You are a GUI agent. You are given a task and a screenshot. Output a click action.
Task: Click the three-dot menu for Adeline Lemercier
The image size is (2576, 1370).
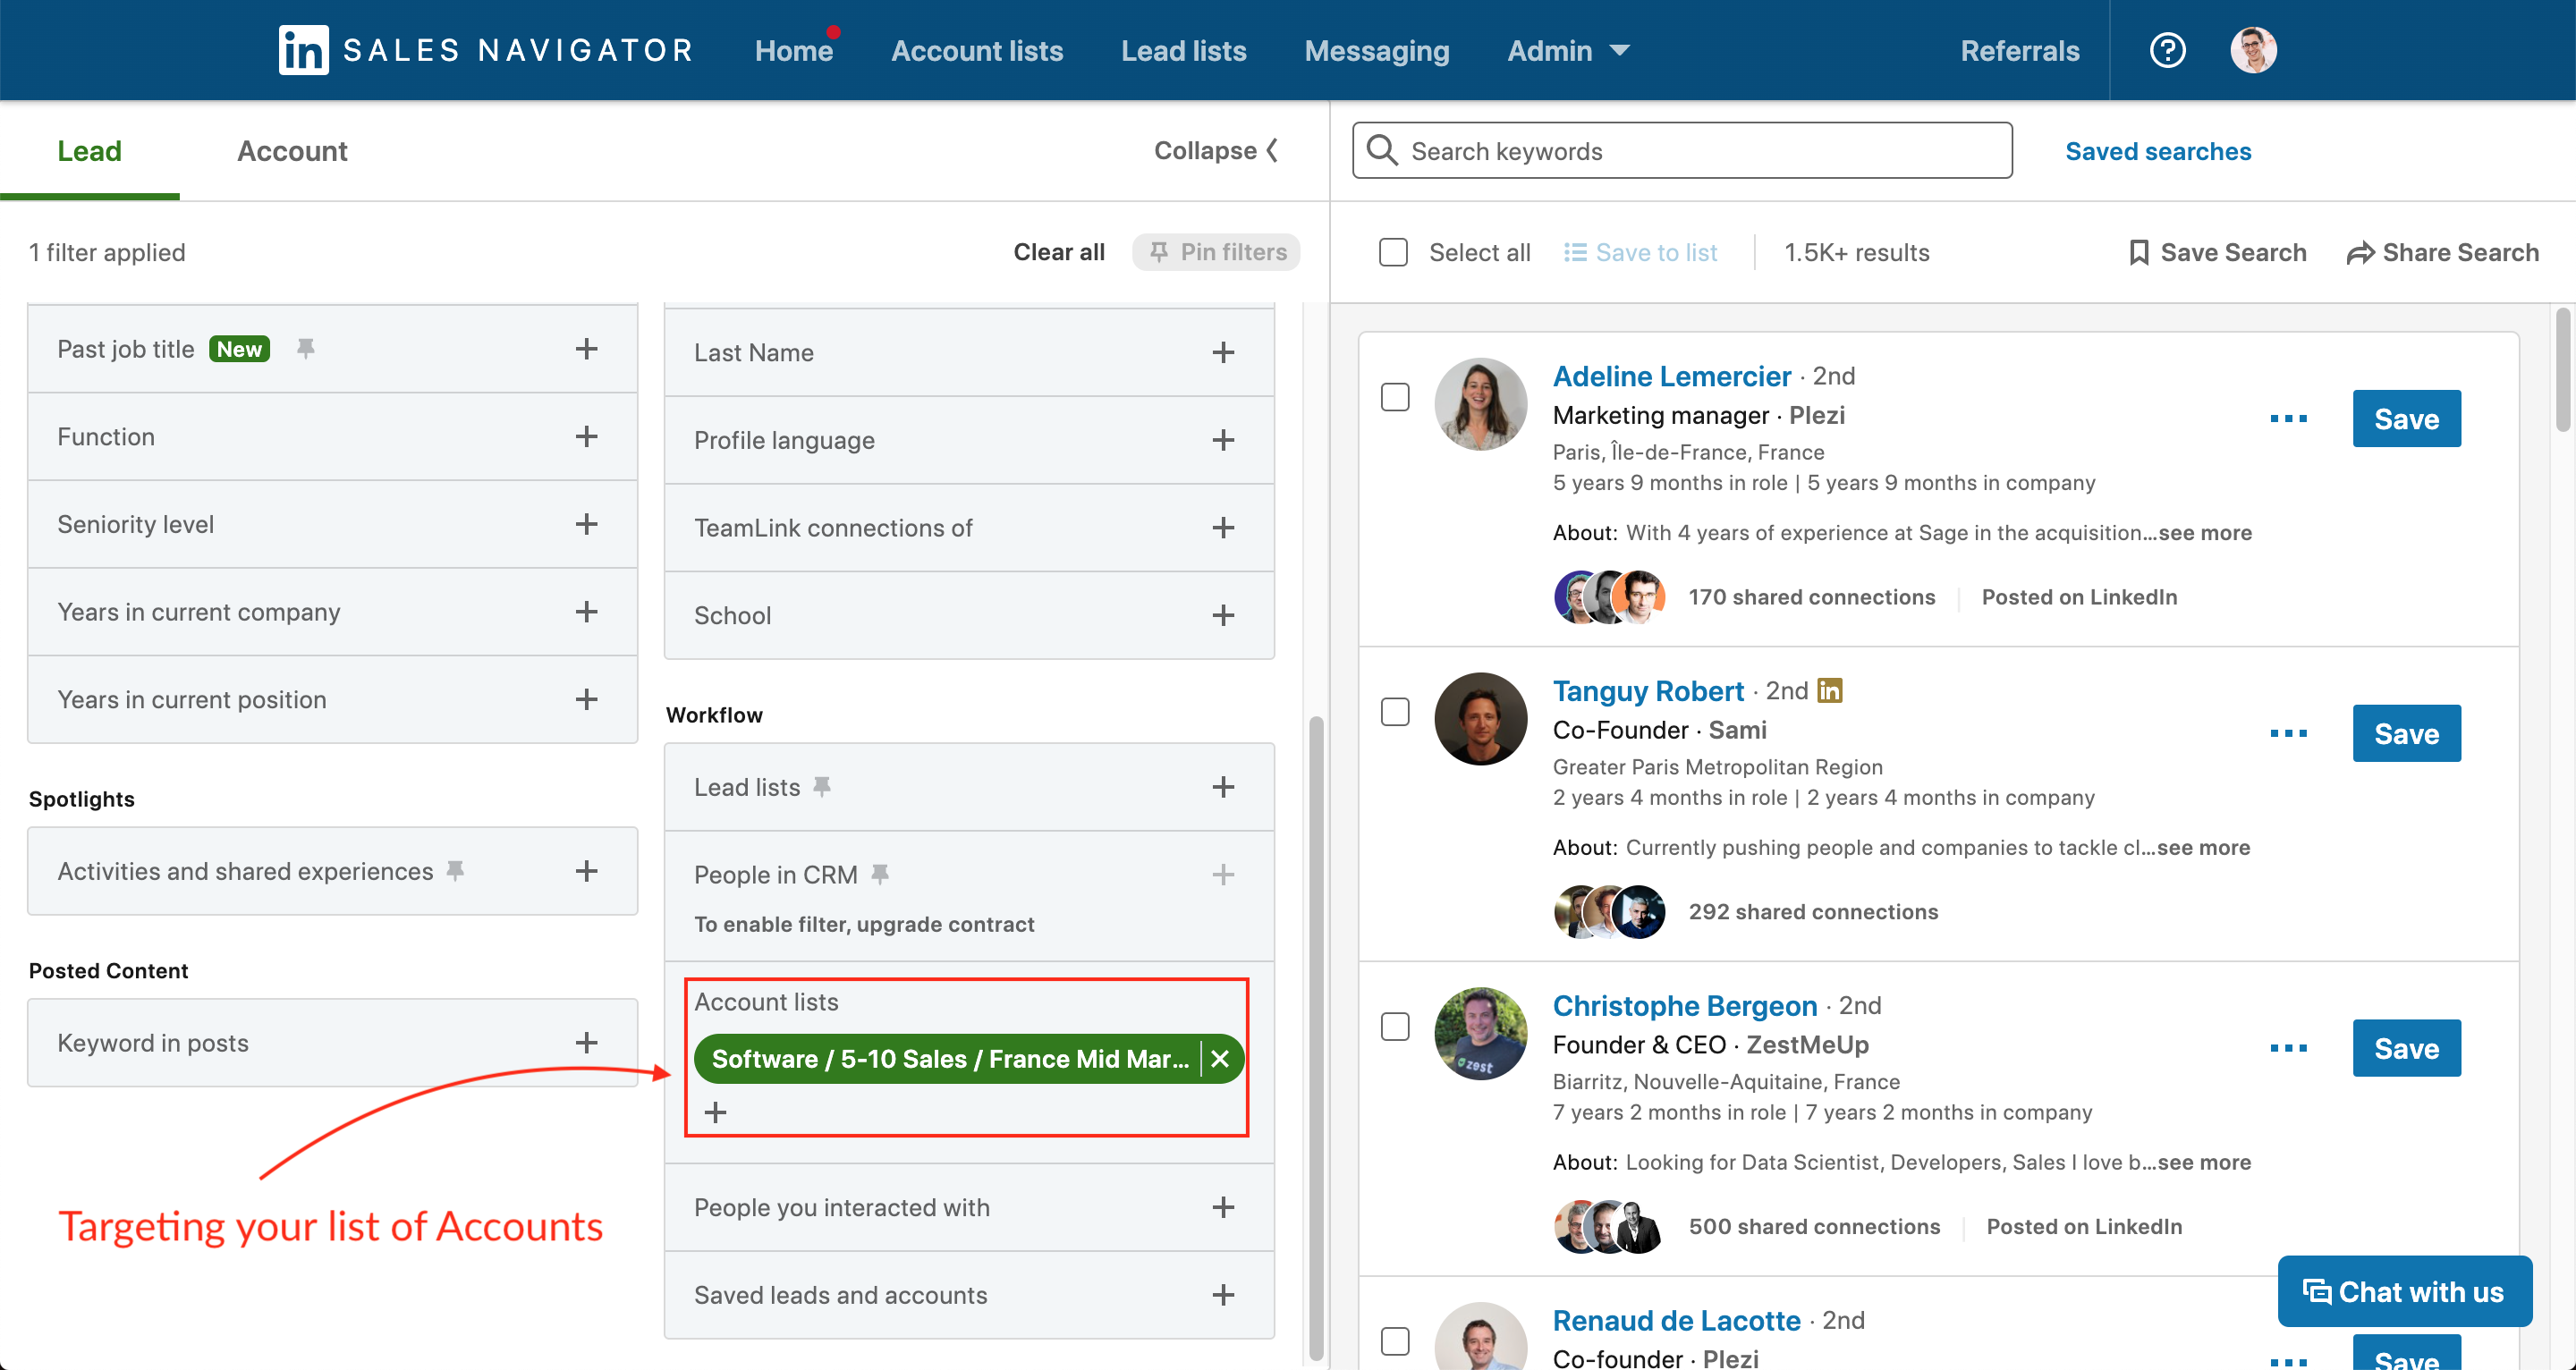[2288, 418]
